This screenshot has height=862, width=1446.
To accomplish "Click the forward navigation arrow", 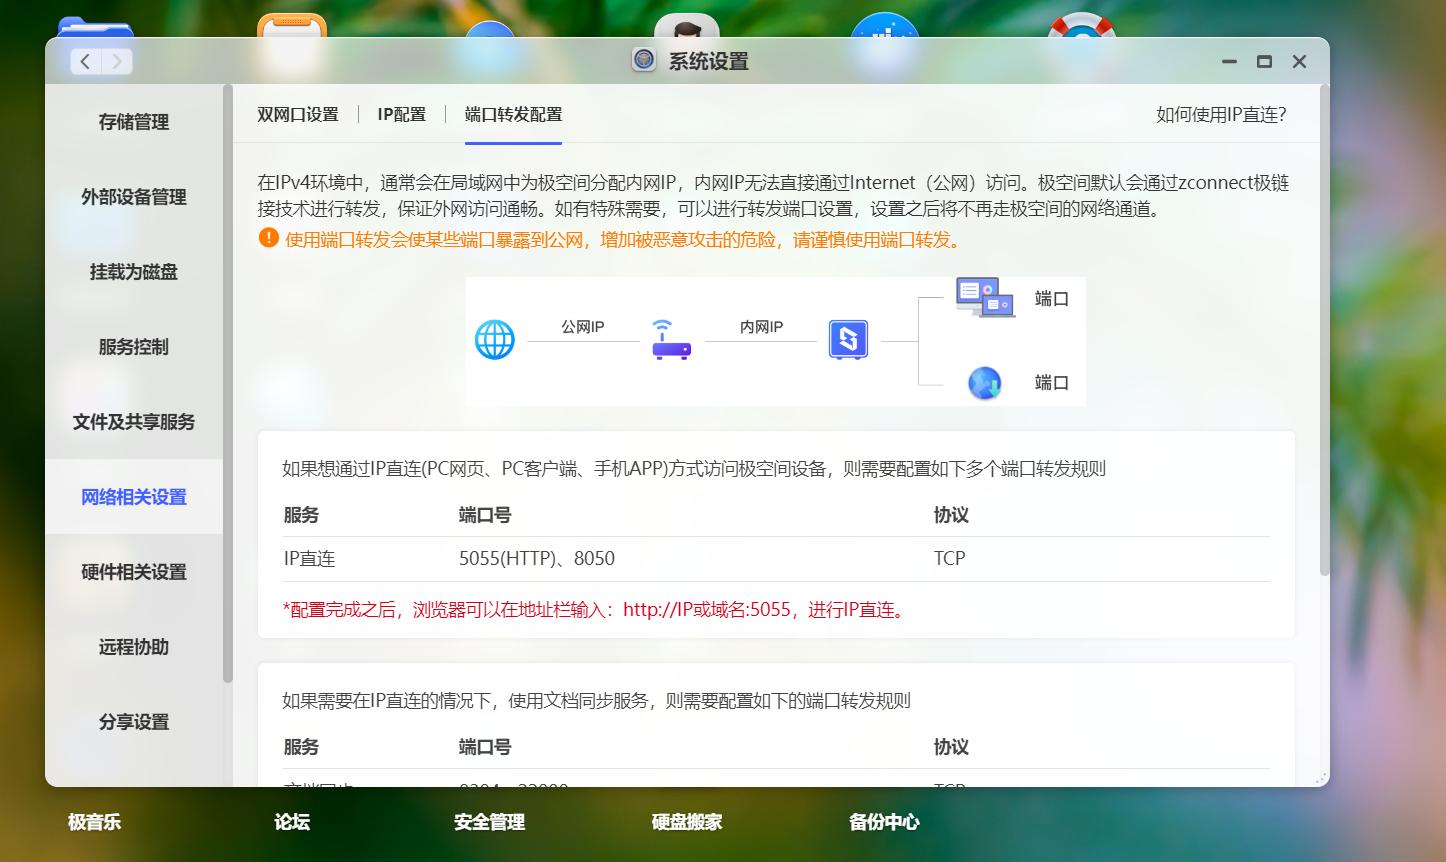I will coord(117,61).
